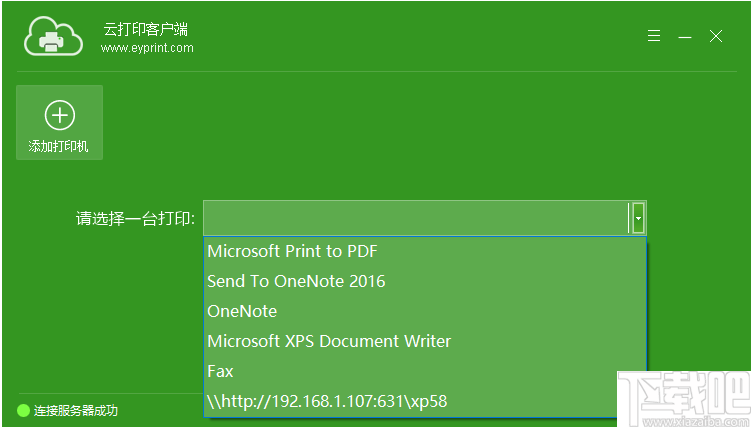The image size is (753, 427).
Task: Choose the 192.168.1.107:631\xp58 network printer
Action: point(425,401)
